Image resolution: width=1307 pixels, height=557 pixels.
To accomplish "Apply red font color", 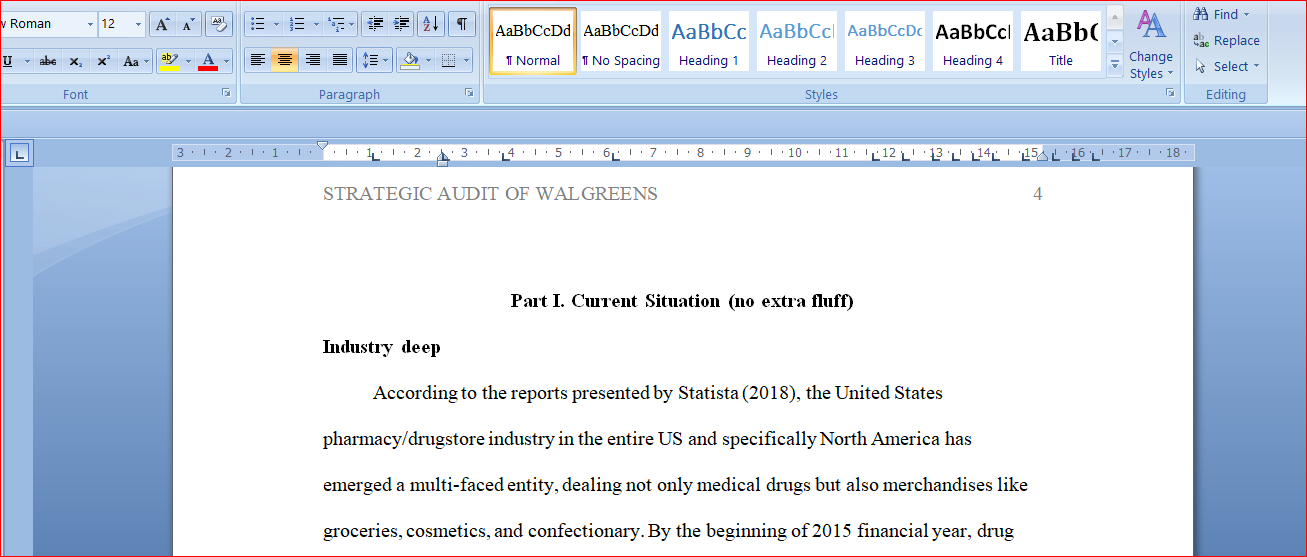I will point(208,61).
